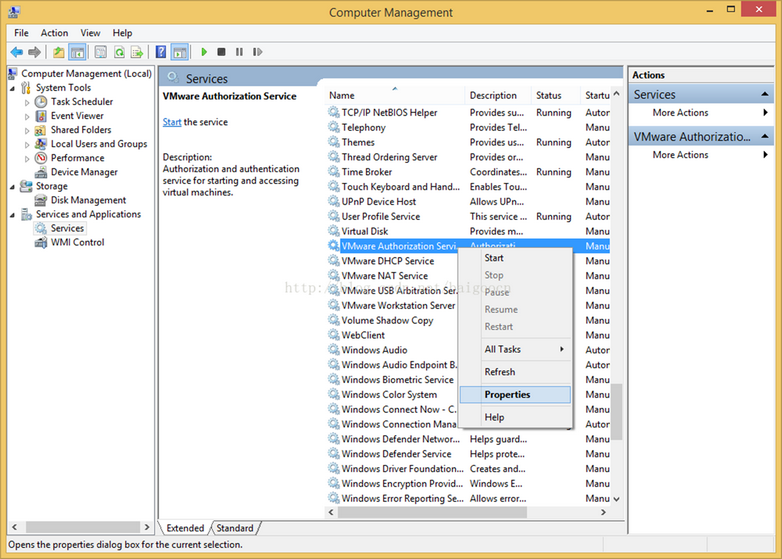
Task: Collapse the System Tools tree node
Action: 12,88
